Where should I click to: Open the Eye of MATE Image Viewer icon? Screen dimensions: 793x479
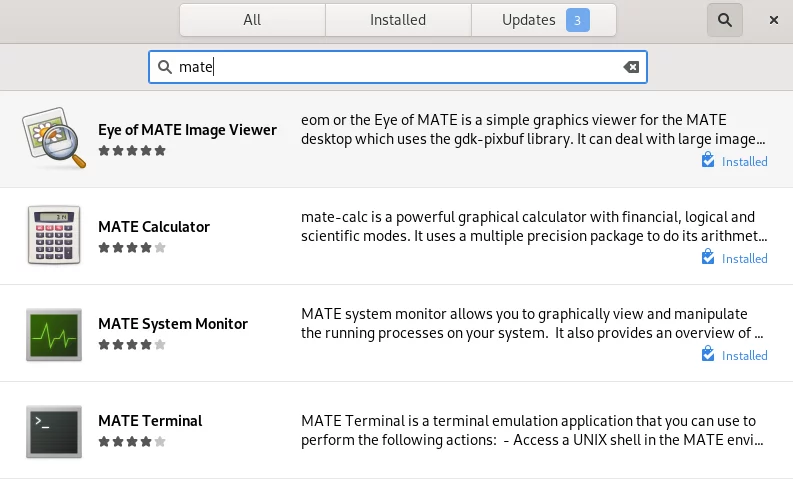pyautogui.click(x=54, y=138)
